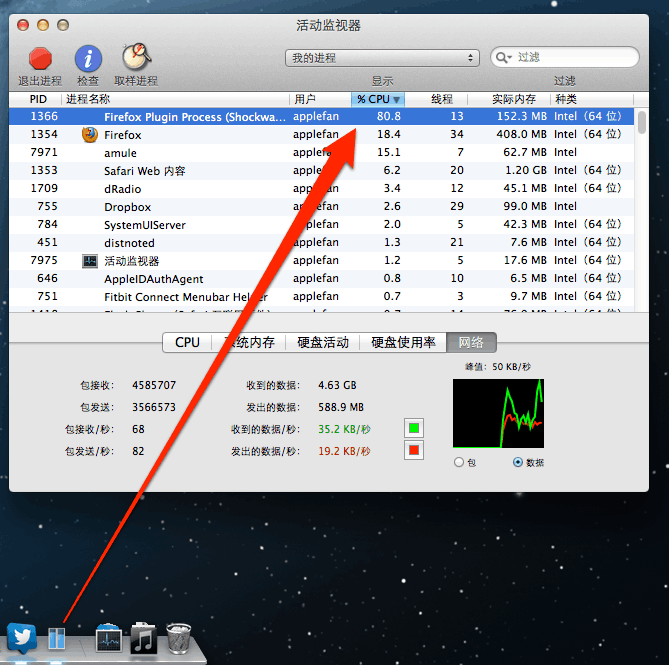The width and height of the screenshot is (669, 665).
Task: Click the 588.9 MB sent data value
Action: tap(341, 407)
